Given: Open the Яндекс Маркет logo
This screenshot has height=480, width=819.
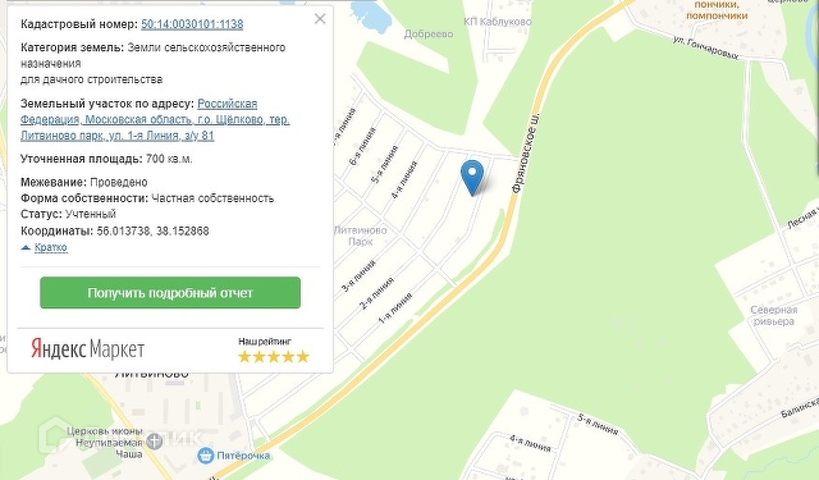Looking at the screenshot, I should [87, 348].
